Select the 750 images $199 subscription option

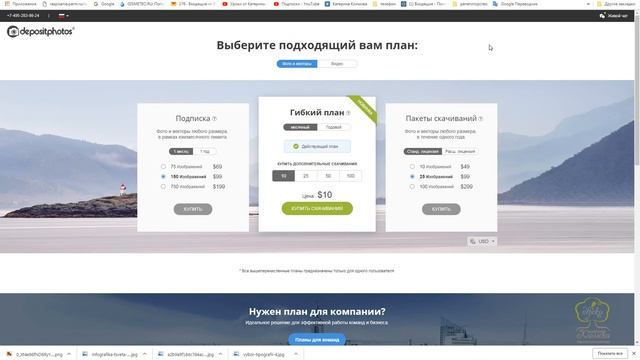[x=163, y=187]
